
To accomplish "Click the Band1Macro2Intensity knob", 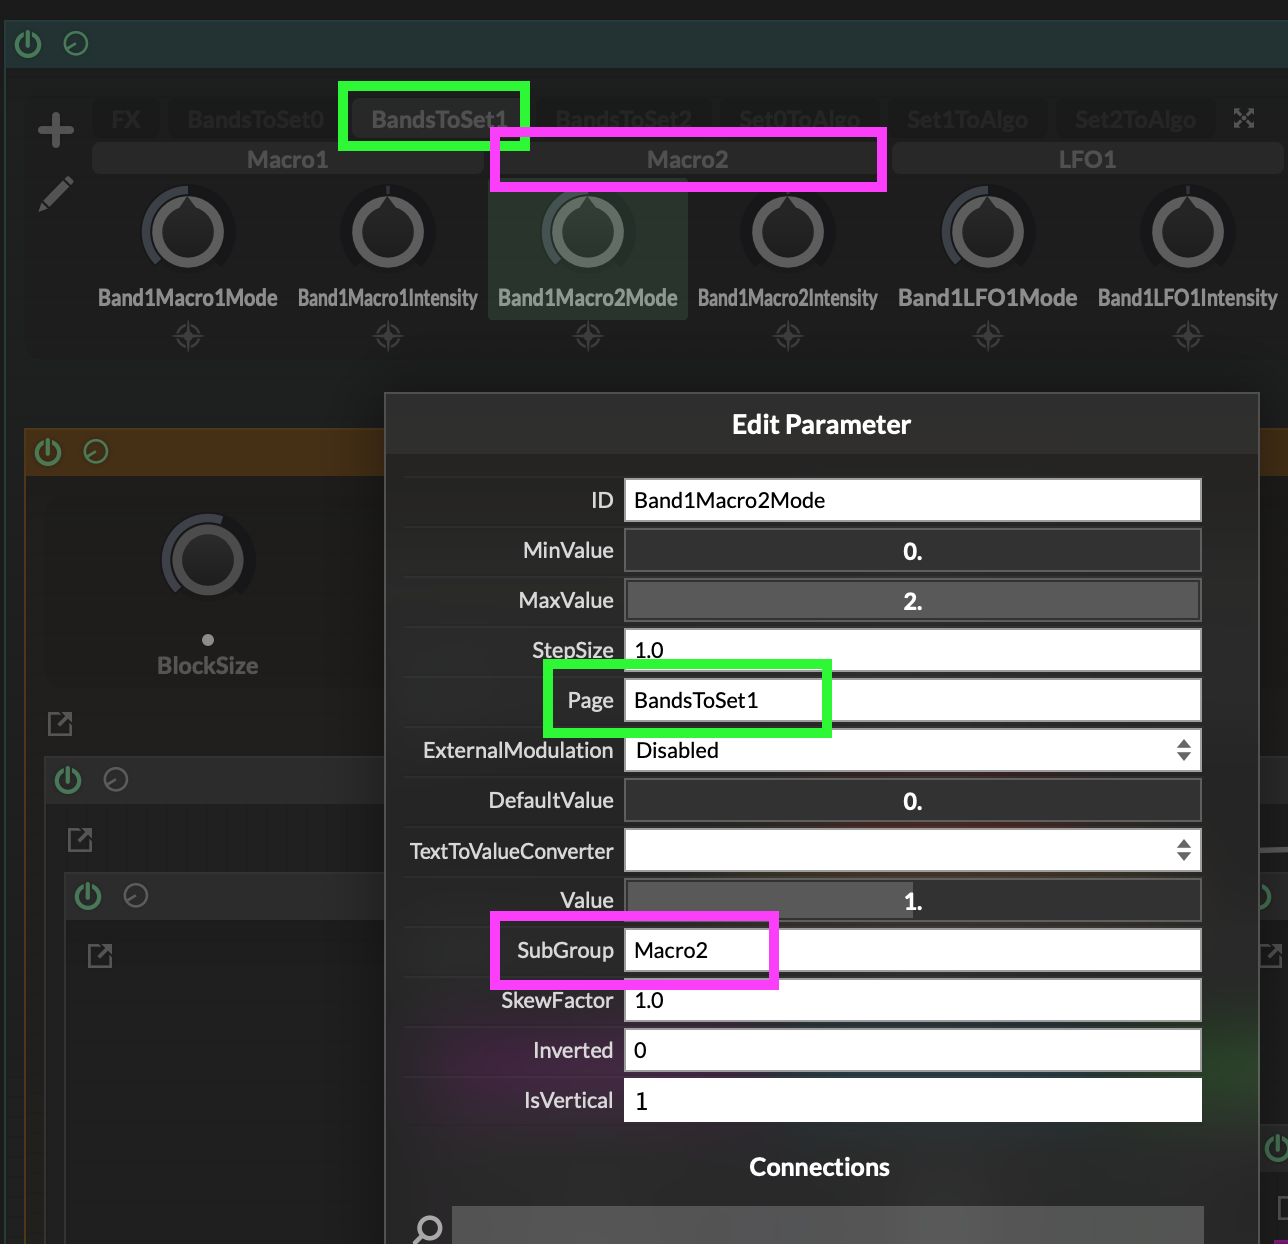I will pos(788,232).
